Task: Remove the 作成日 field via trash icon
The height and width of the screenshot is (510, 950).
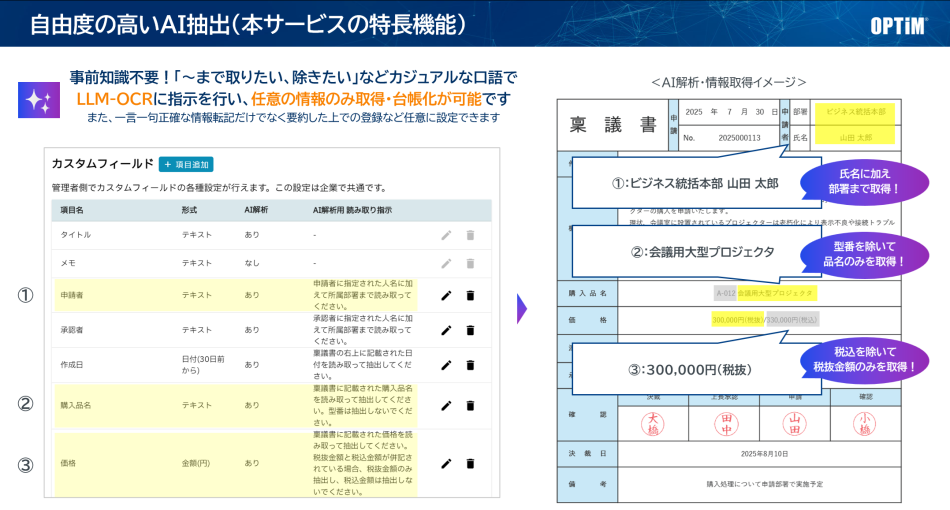Action: click(x=470, y=365)
